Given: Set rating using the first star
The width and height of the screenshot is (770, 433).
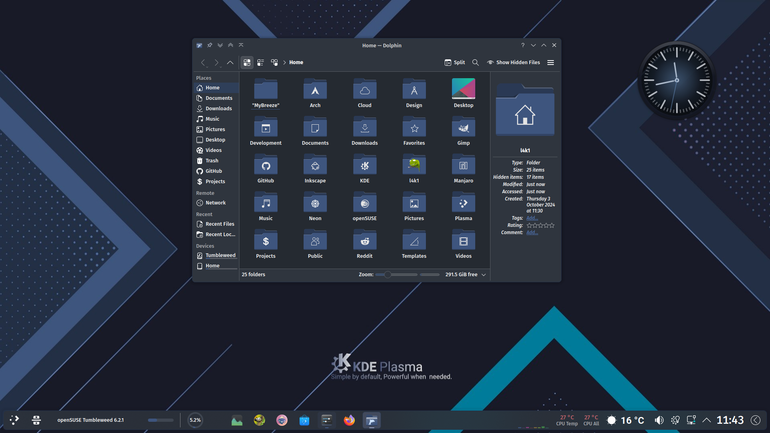Looking at the screenshot, I should point(529,225).
